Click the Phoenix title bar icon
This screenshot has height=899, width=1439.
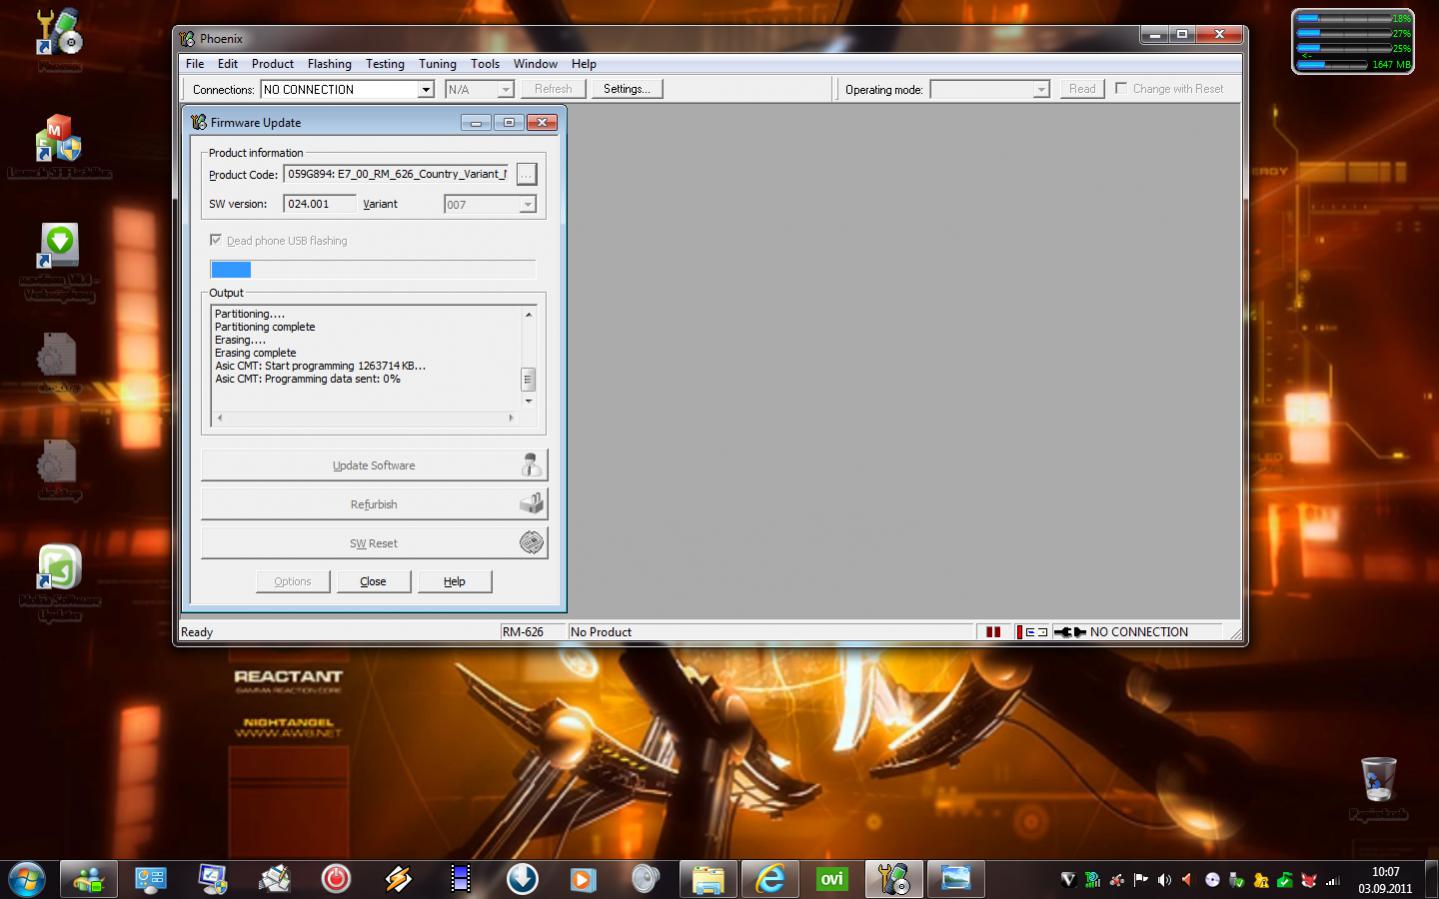[x=187, y=39]
